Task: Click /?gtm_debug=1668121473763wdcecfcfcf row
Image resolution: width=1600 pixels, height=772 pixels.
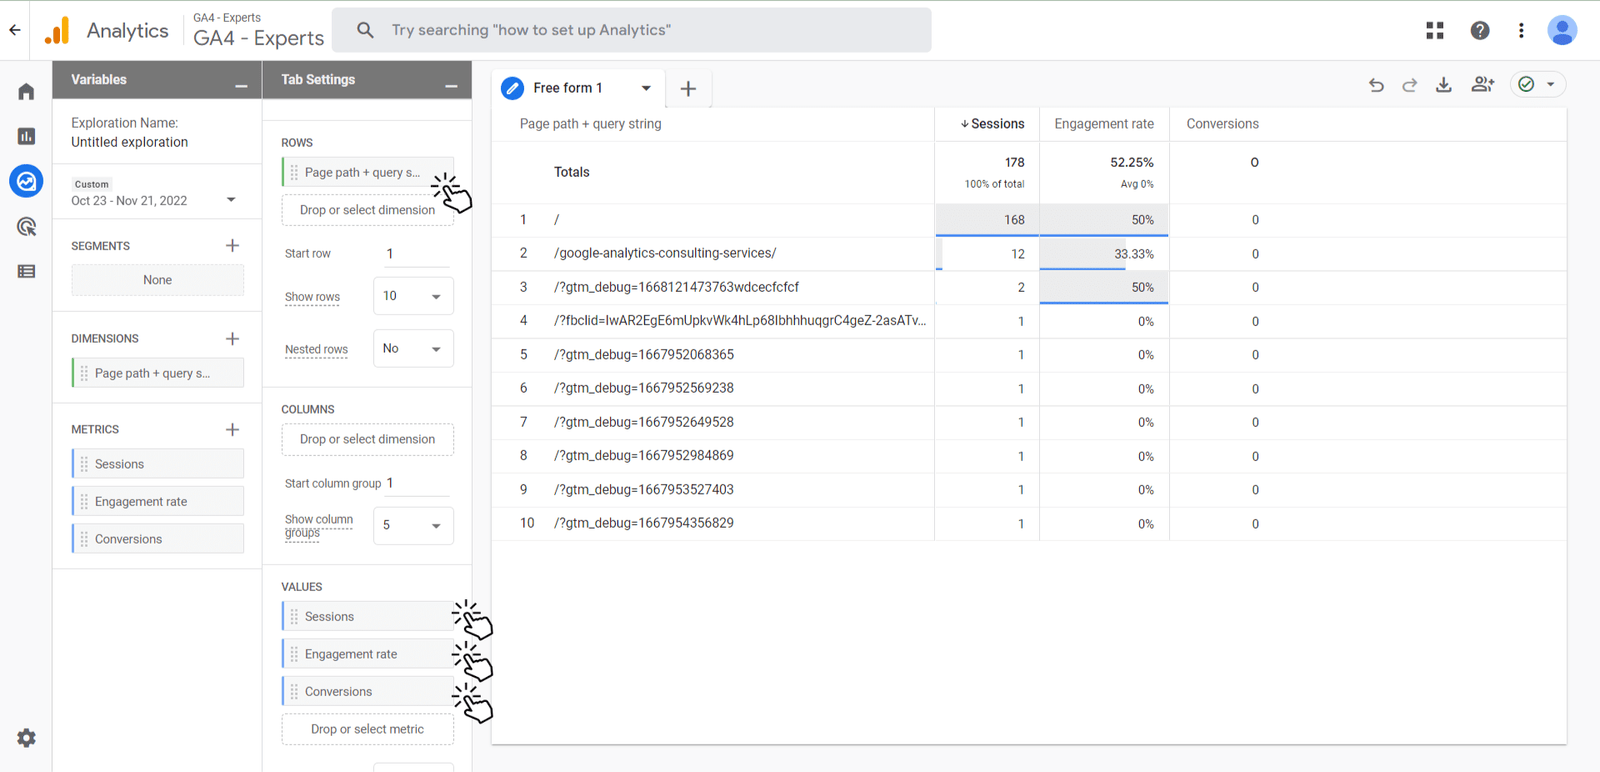Action: pos(676,287)
